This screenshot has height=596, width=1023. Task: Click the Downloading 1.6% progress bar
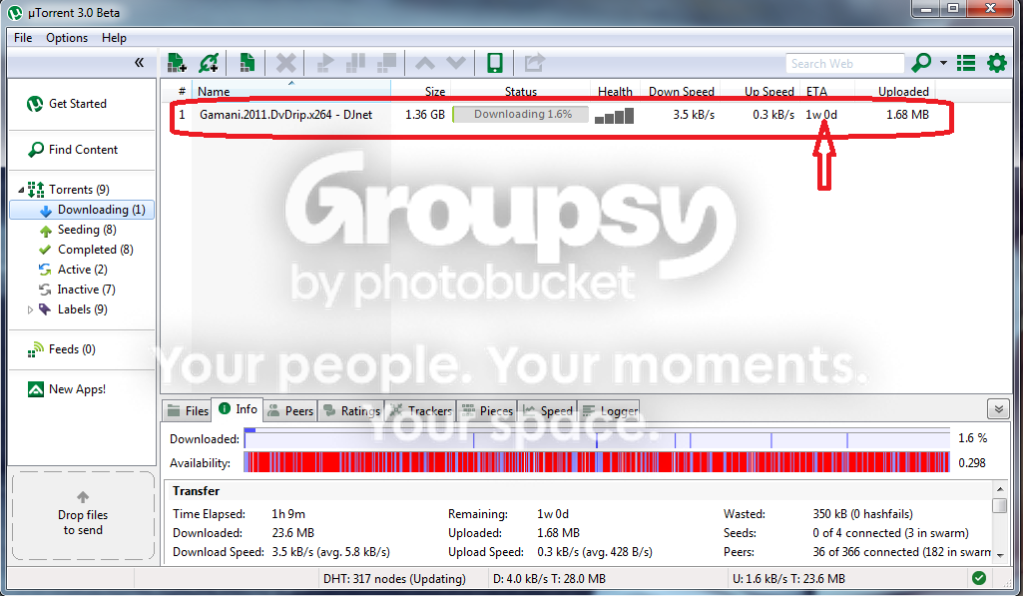pyautogui.click(x=521, y=115)
